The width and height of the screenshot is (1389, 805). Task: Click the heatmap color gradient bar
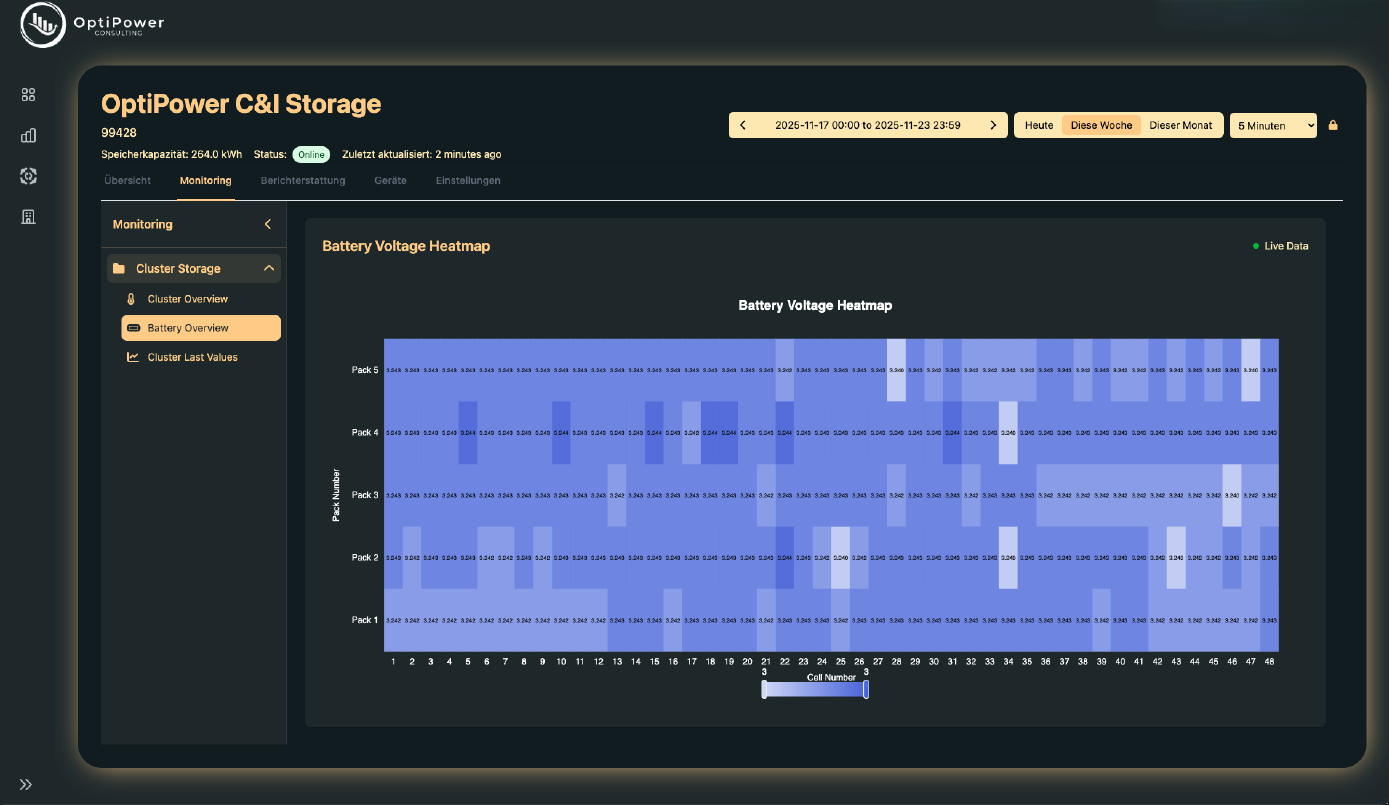[815, 689]
